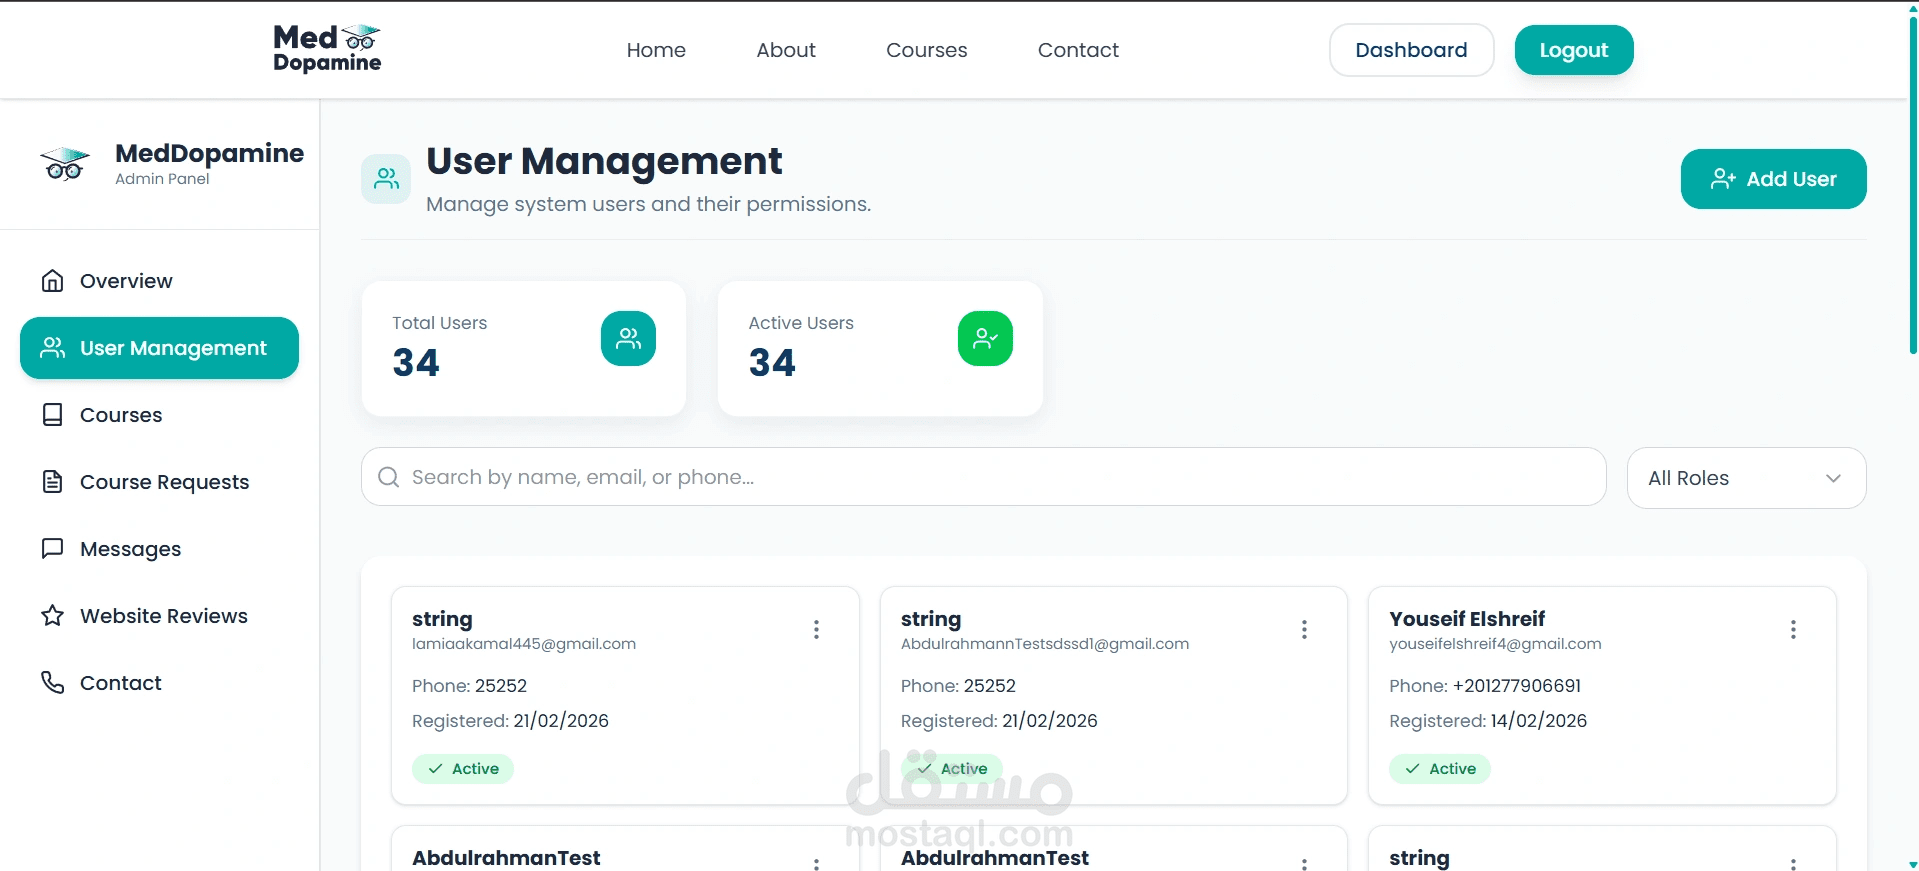Expand the All Roles filter dropdown
Screen dimensions: 1919x871
tap(1746, 478)
